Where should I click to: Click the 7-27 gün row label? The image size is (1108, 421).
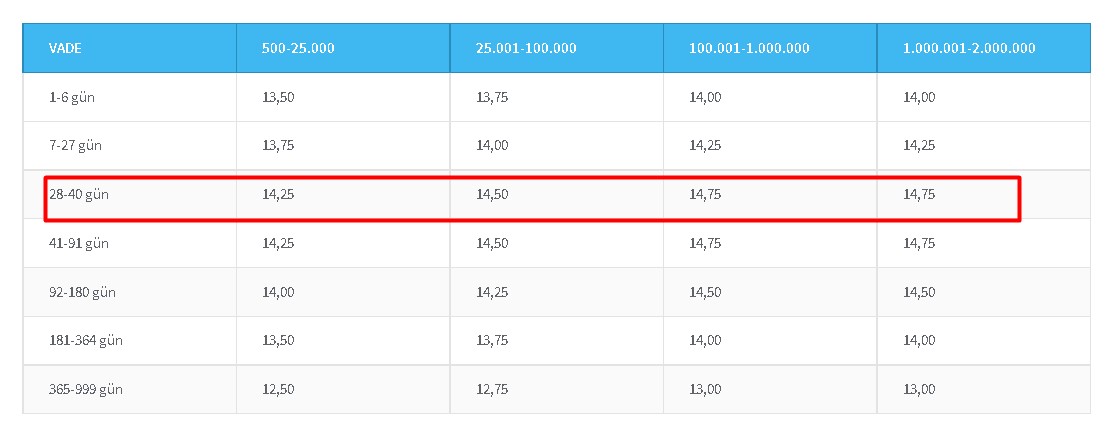[76, 146]
